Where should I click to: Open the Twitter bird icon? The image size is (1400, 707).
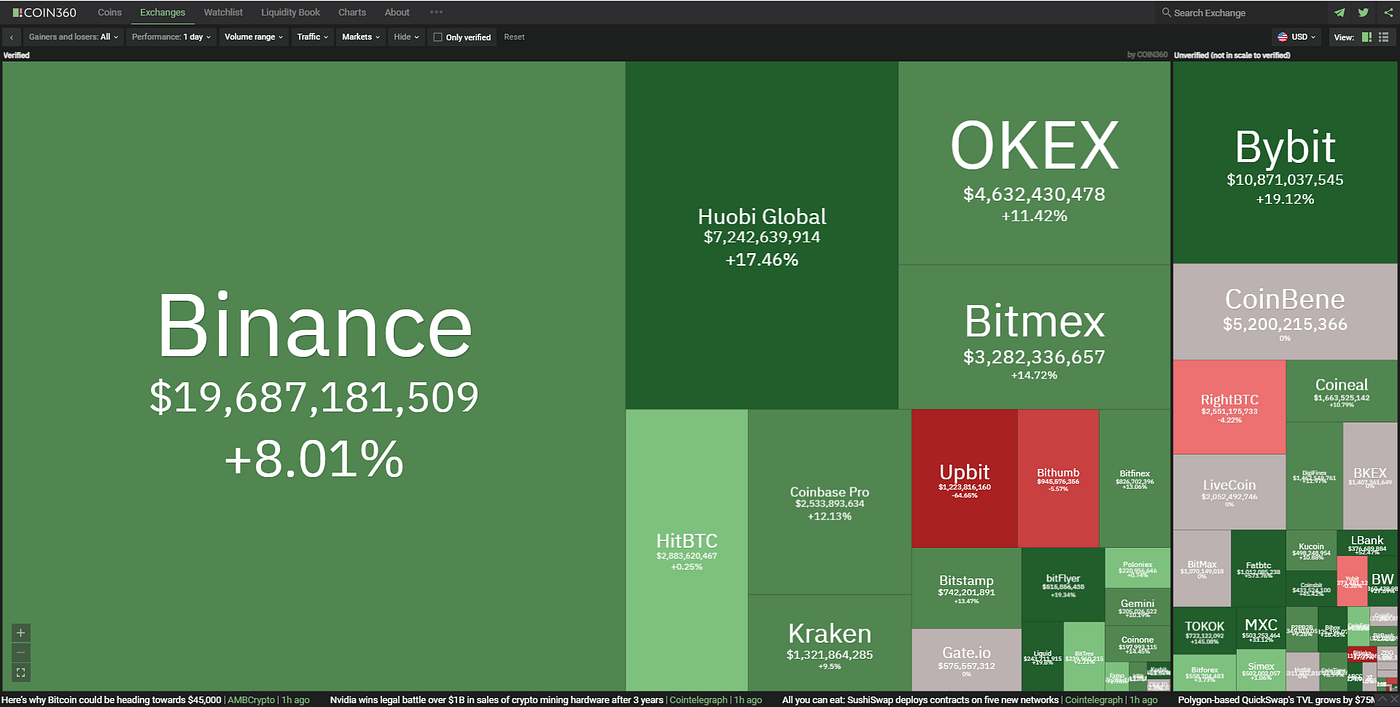[x=1362, y=13]
